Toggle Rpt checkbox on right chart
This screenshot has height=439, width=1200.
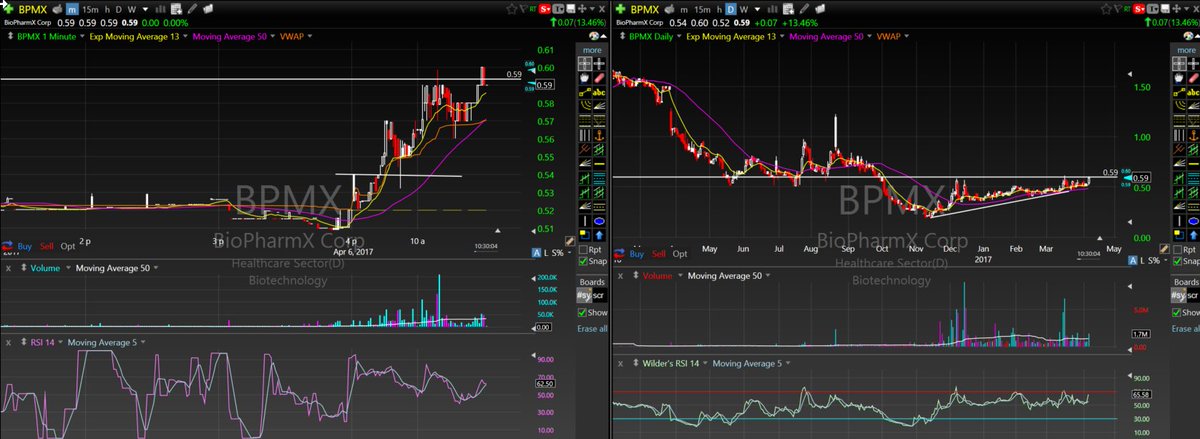click(1178, 250)
